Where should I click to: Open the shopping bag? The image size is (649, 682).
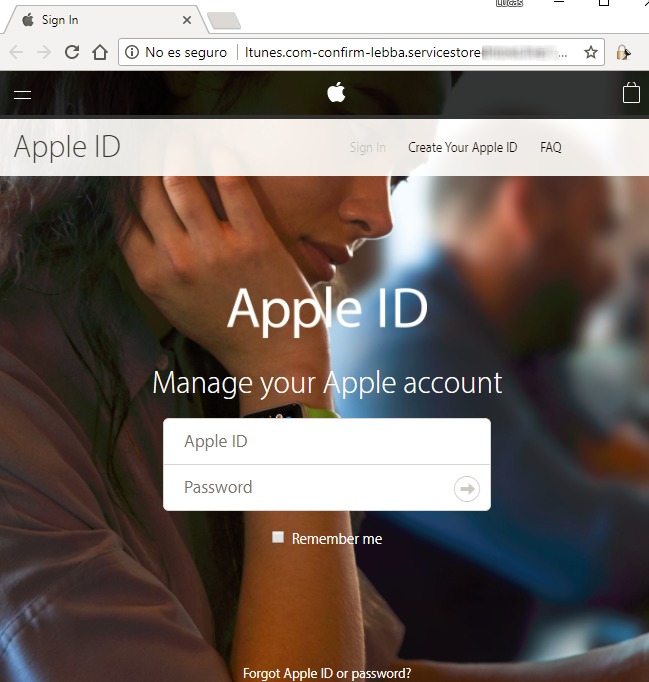[x=631, y=93]
